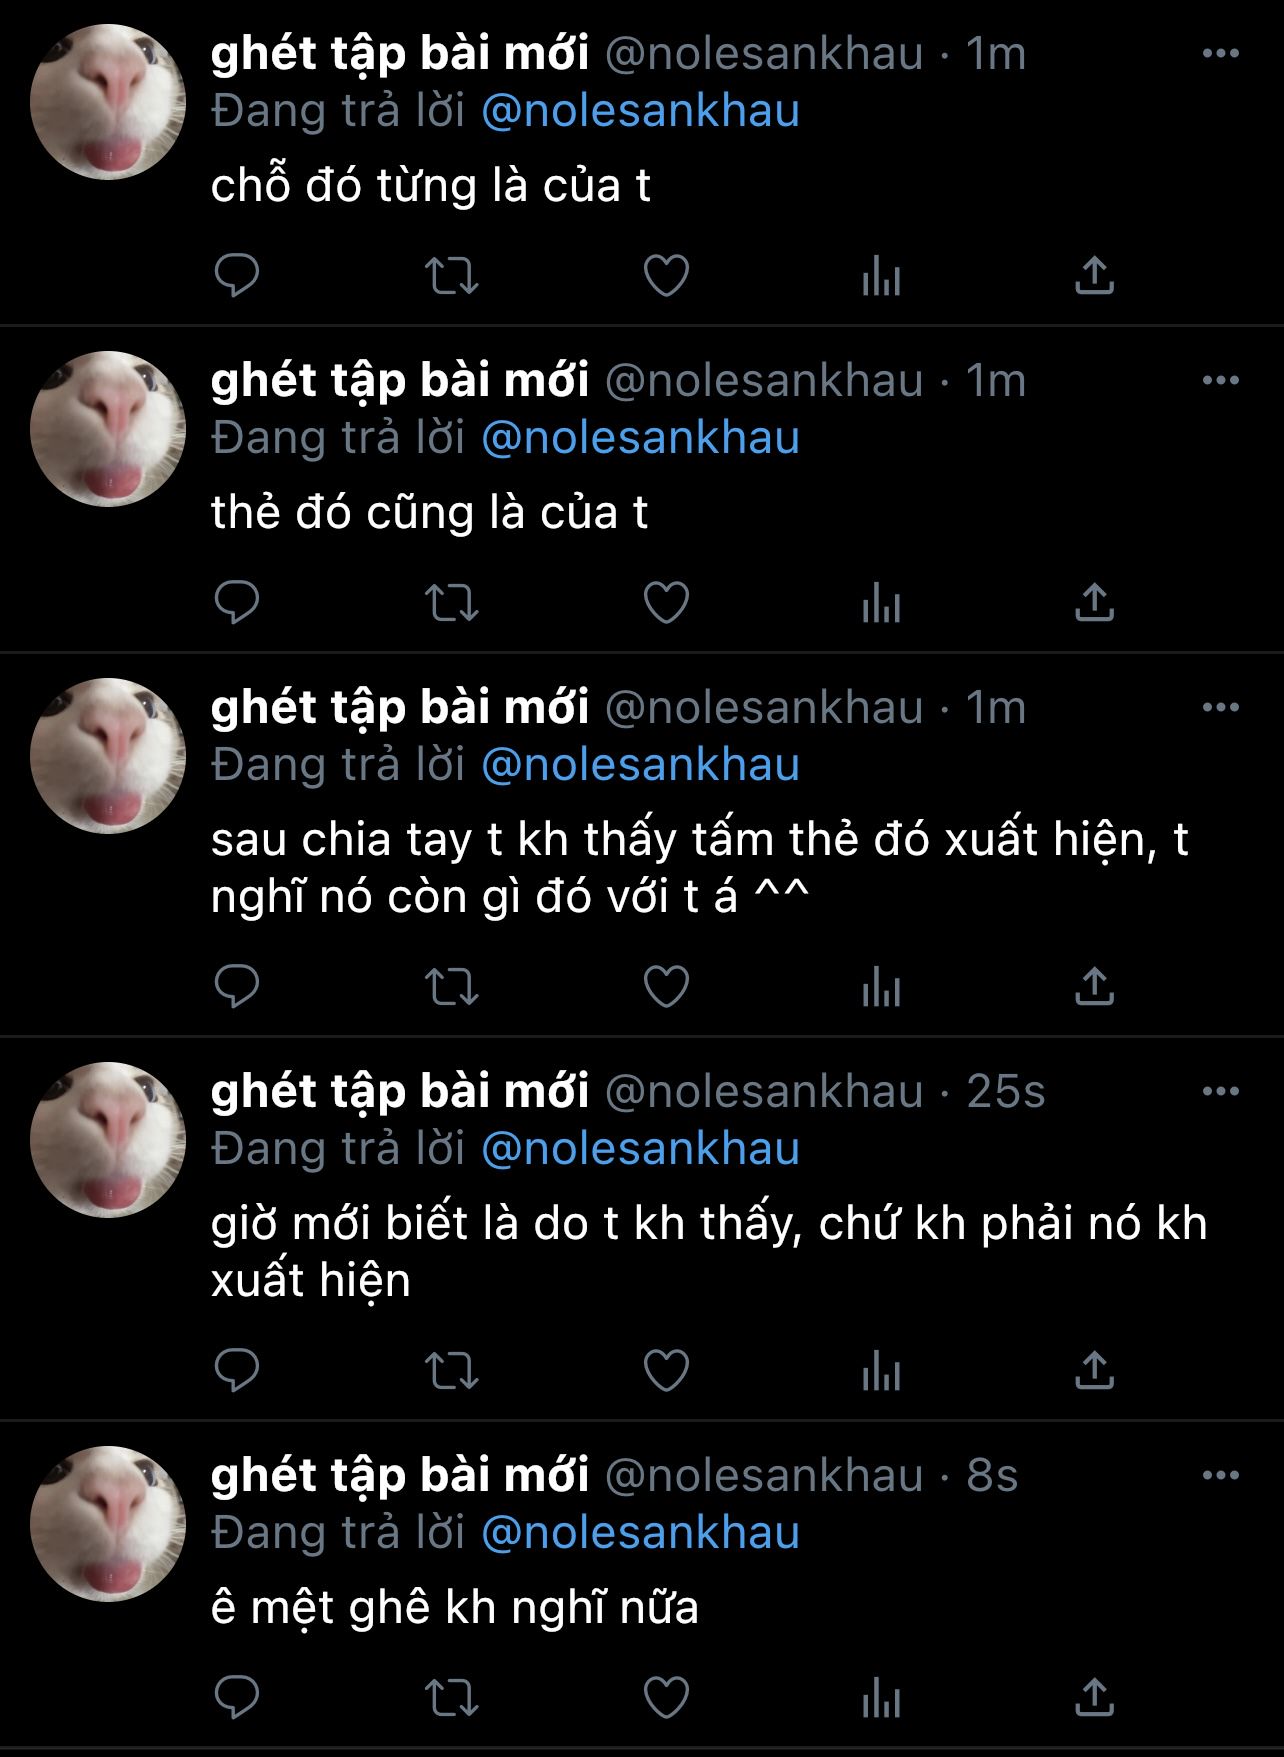The height and width of the screenshot is (1757, 1284).
Task: View analytics for the "giờ mới biết" tweet
Action: [x=881, y=1371]
